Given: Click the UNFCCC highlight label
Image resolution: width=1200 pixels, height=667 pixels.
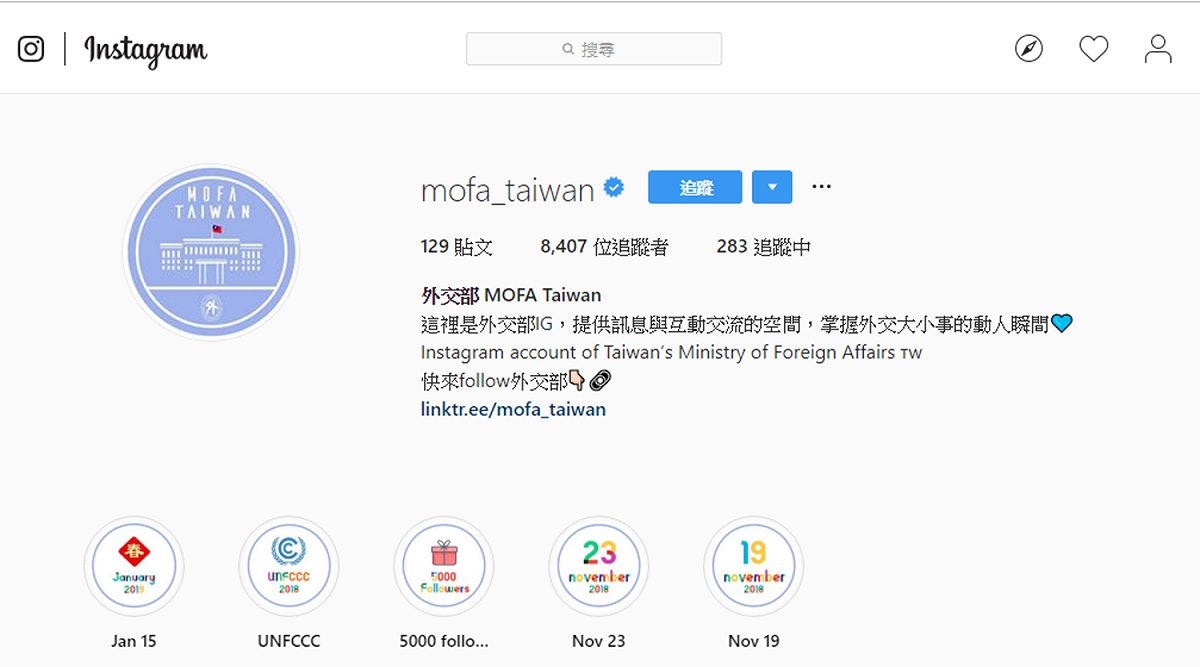Looking at the screenshot, I should 289,641.
